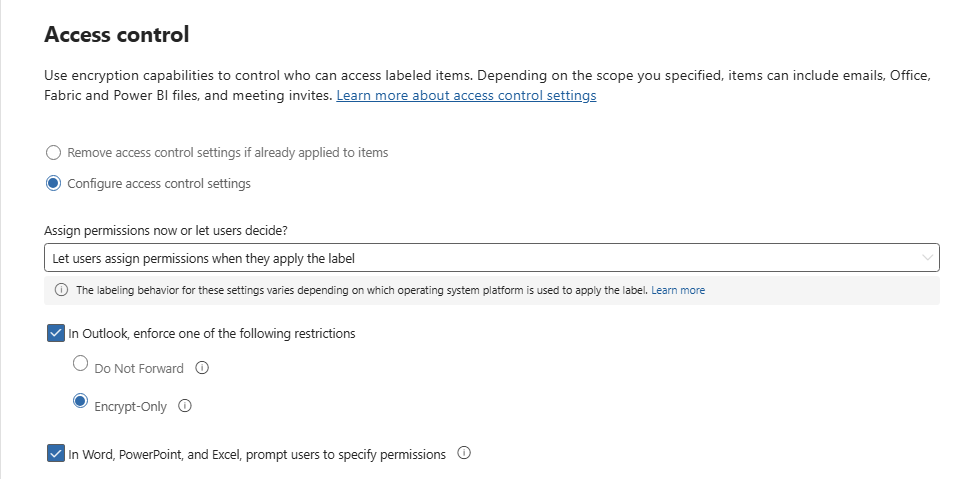The image size is (954, 479).
Task: Click the 'Encrypt-Only' label text
Action: coord(130,407)
